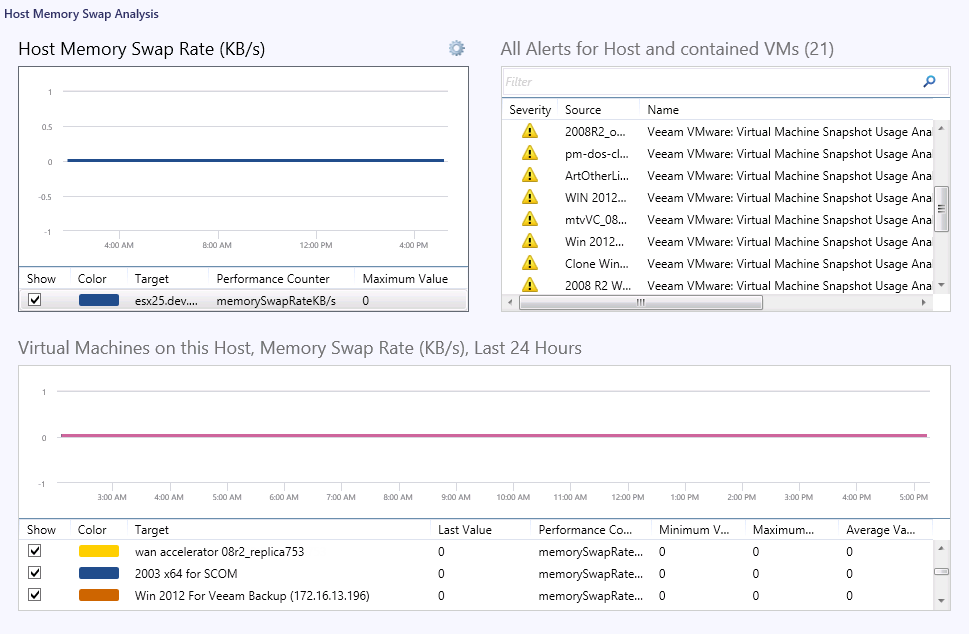The width and height of the screenshot is (969, 634).
Task: Uncheck the esx25 host Show checkbox
Action: coord(36,300)
